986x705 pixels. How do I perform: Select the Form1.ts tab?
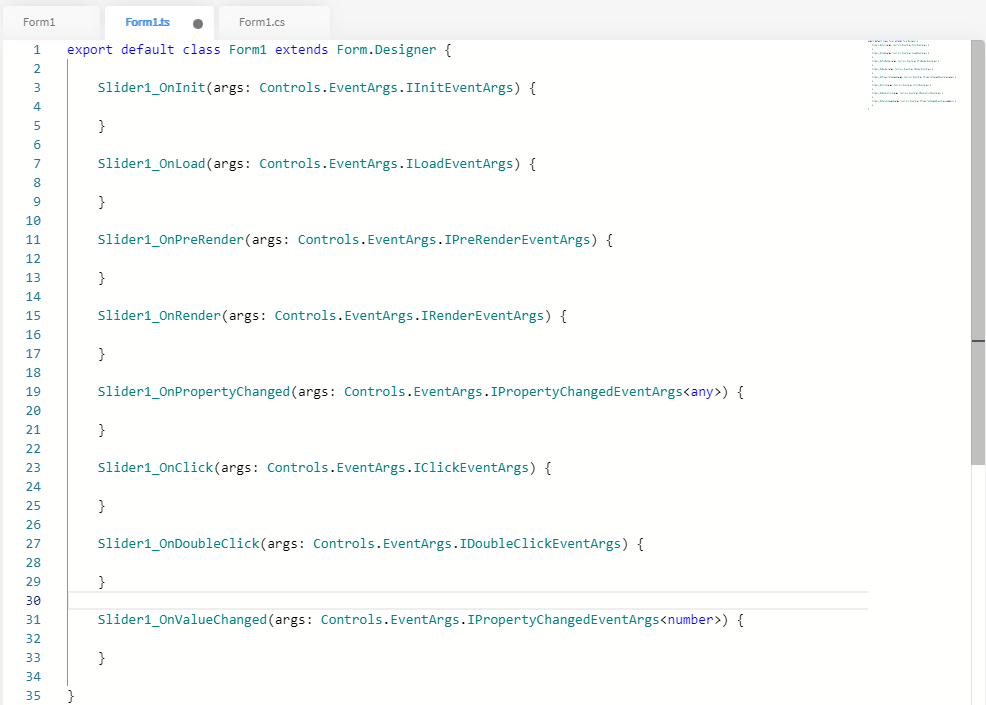148,22
